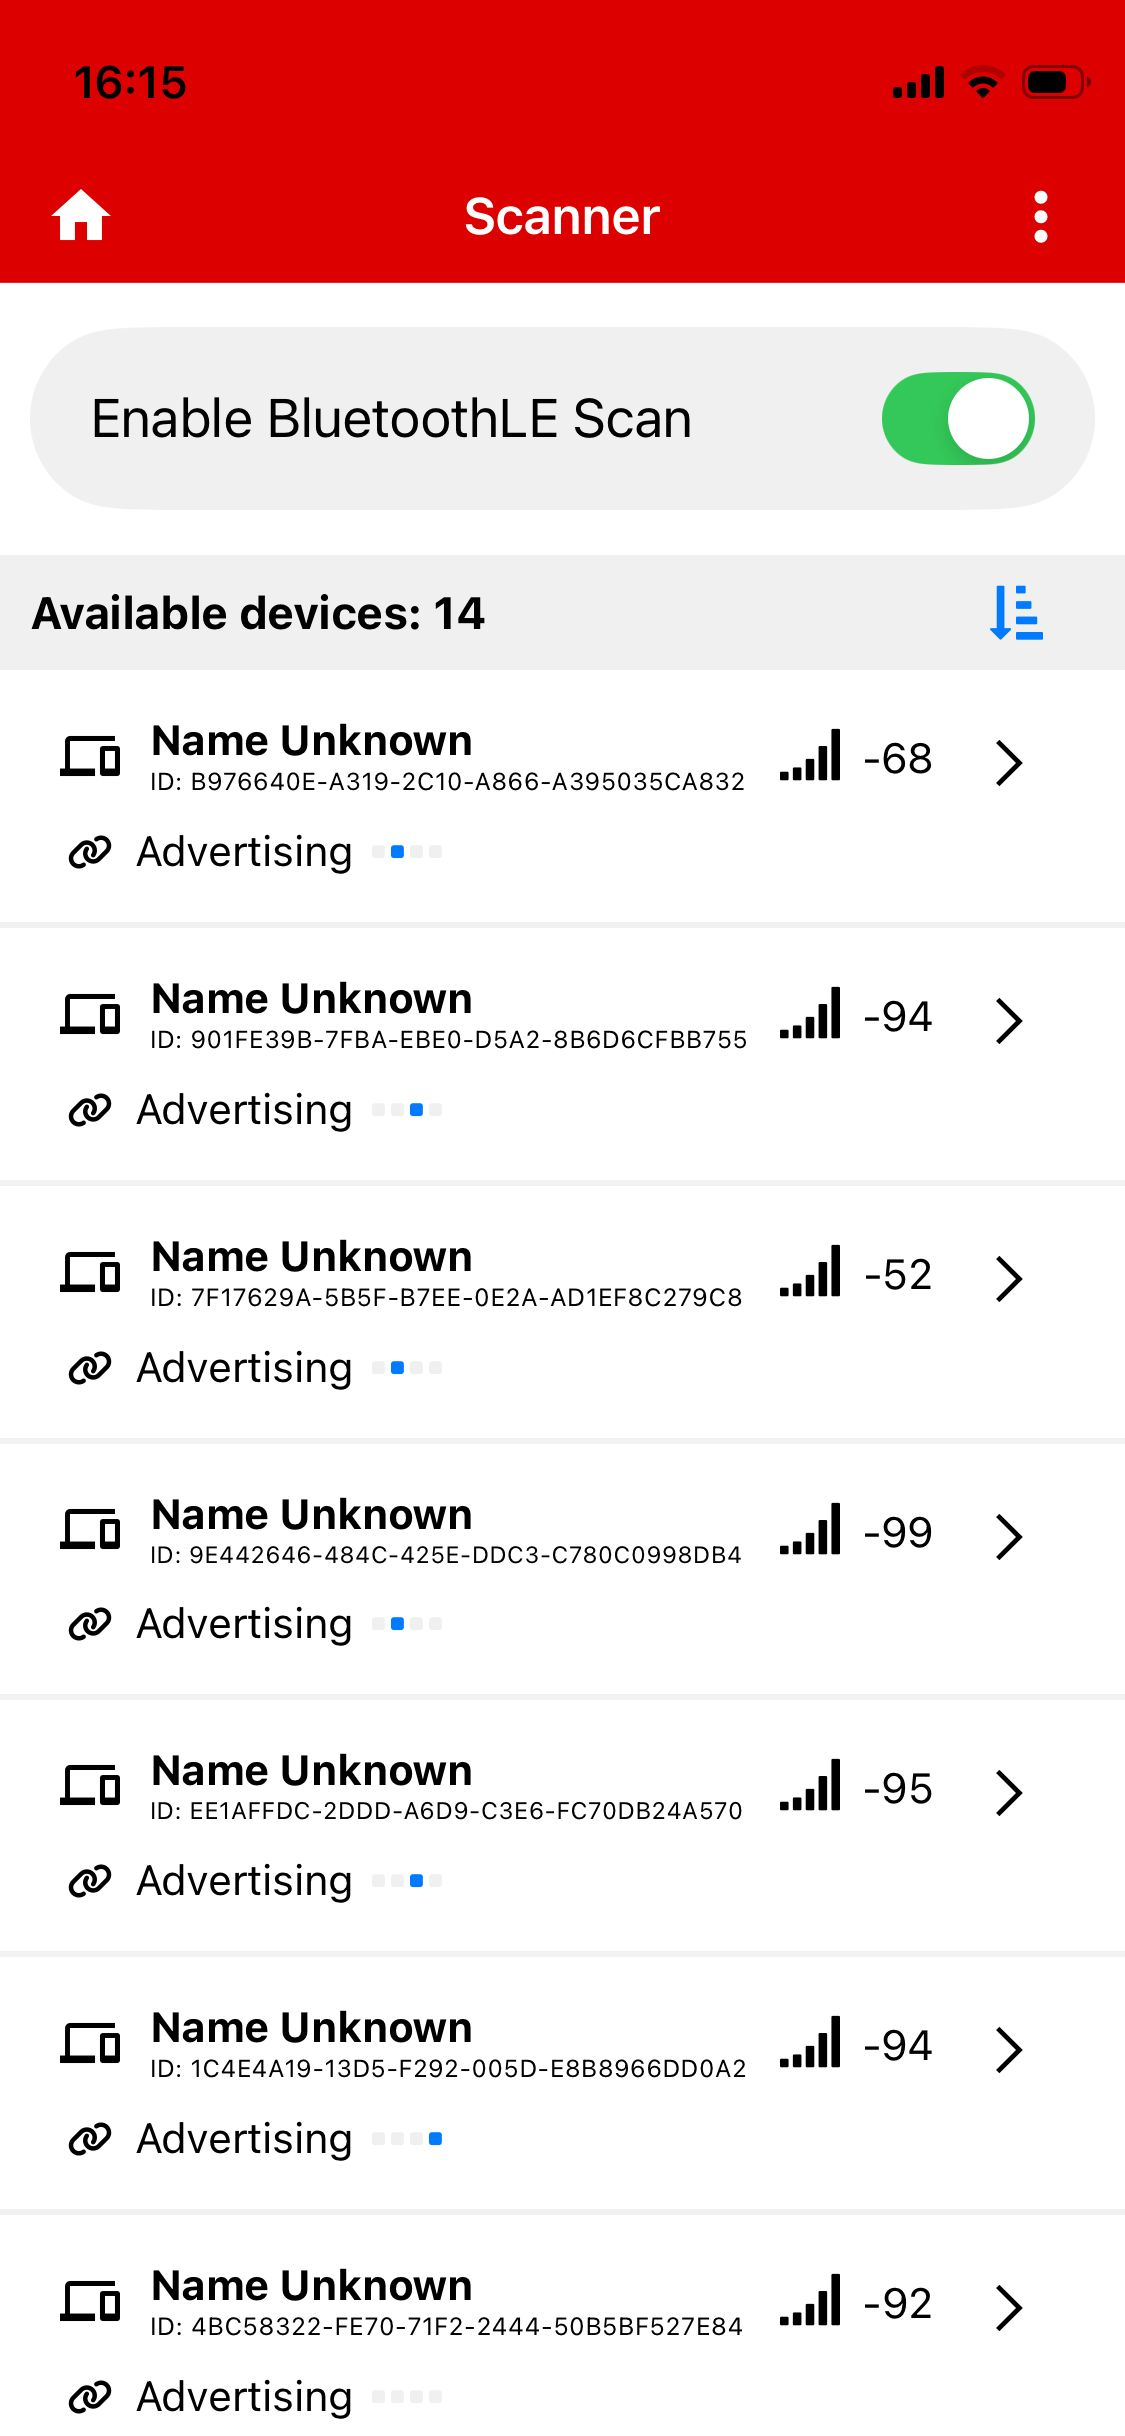Click device icon for the 7F17629A entry
Image resolution: width=1125 pixels, height=2436 pixels.
[91, 1273]
